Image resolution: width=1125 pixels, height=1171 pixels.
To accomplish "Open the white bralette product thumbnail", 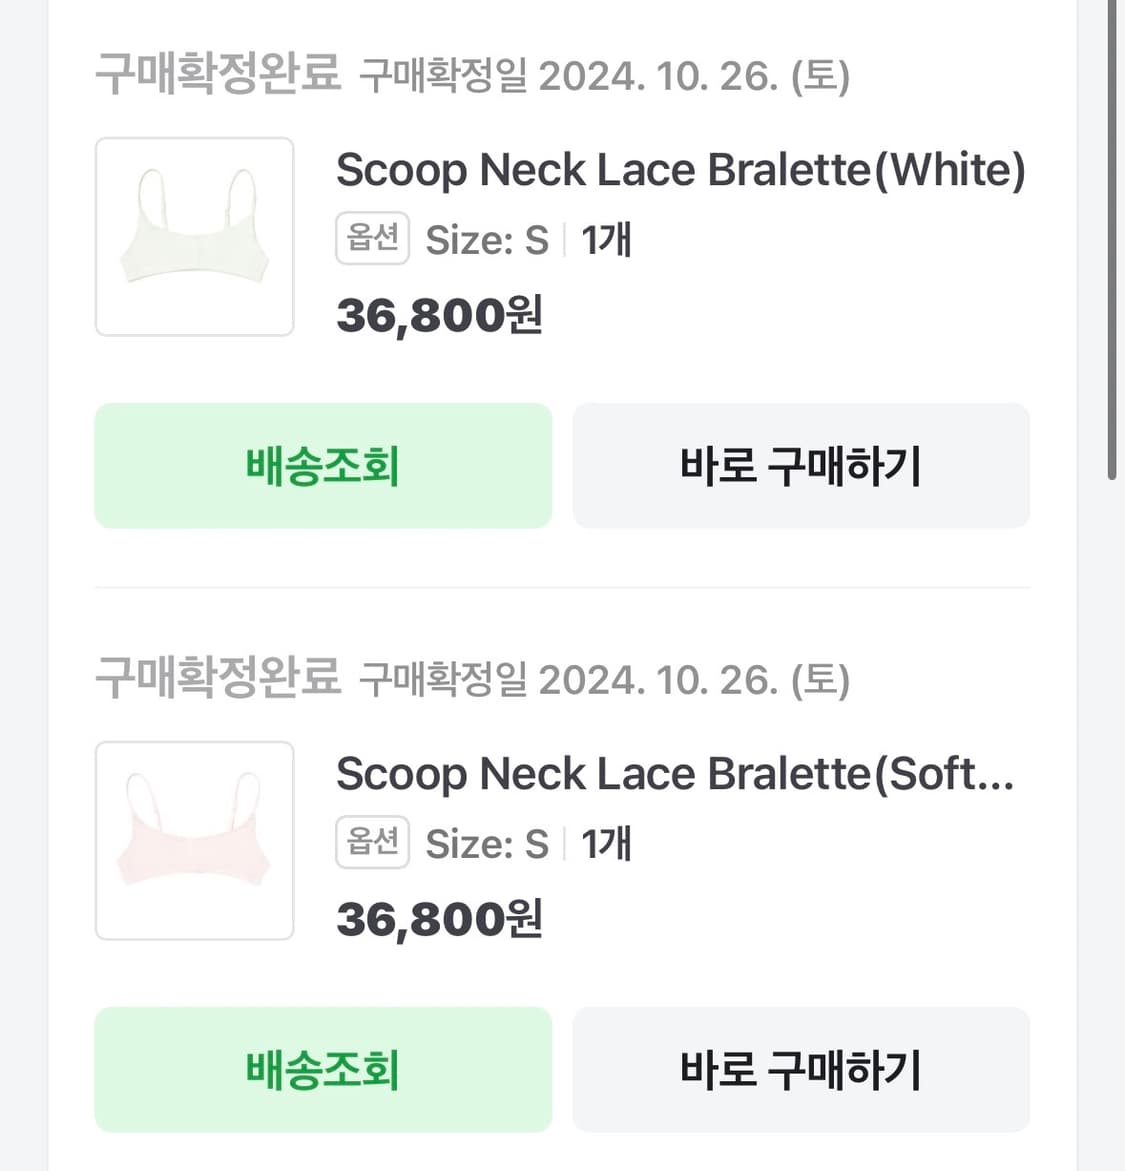I will click(x=194, y=237).
